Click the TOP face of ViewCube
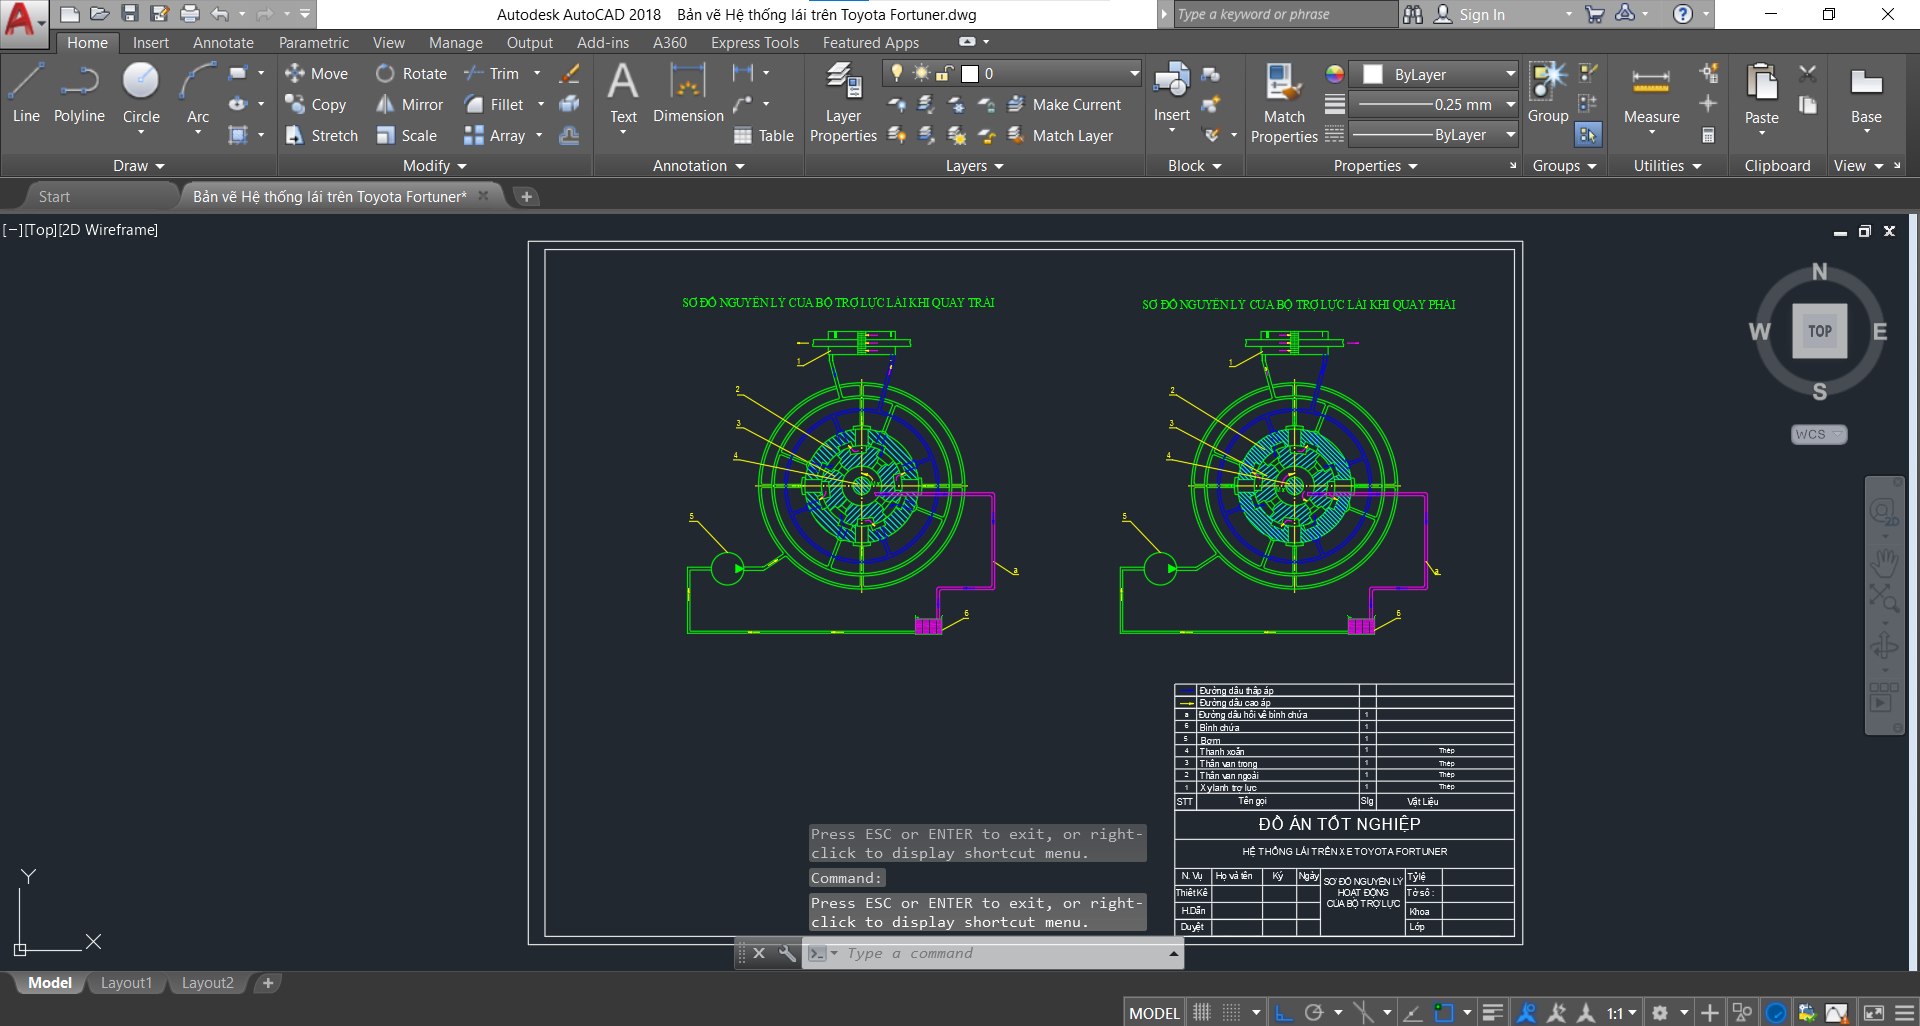The image size is (1920, 1026). click(x=1820, y=331)
